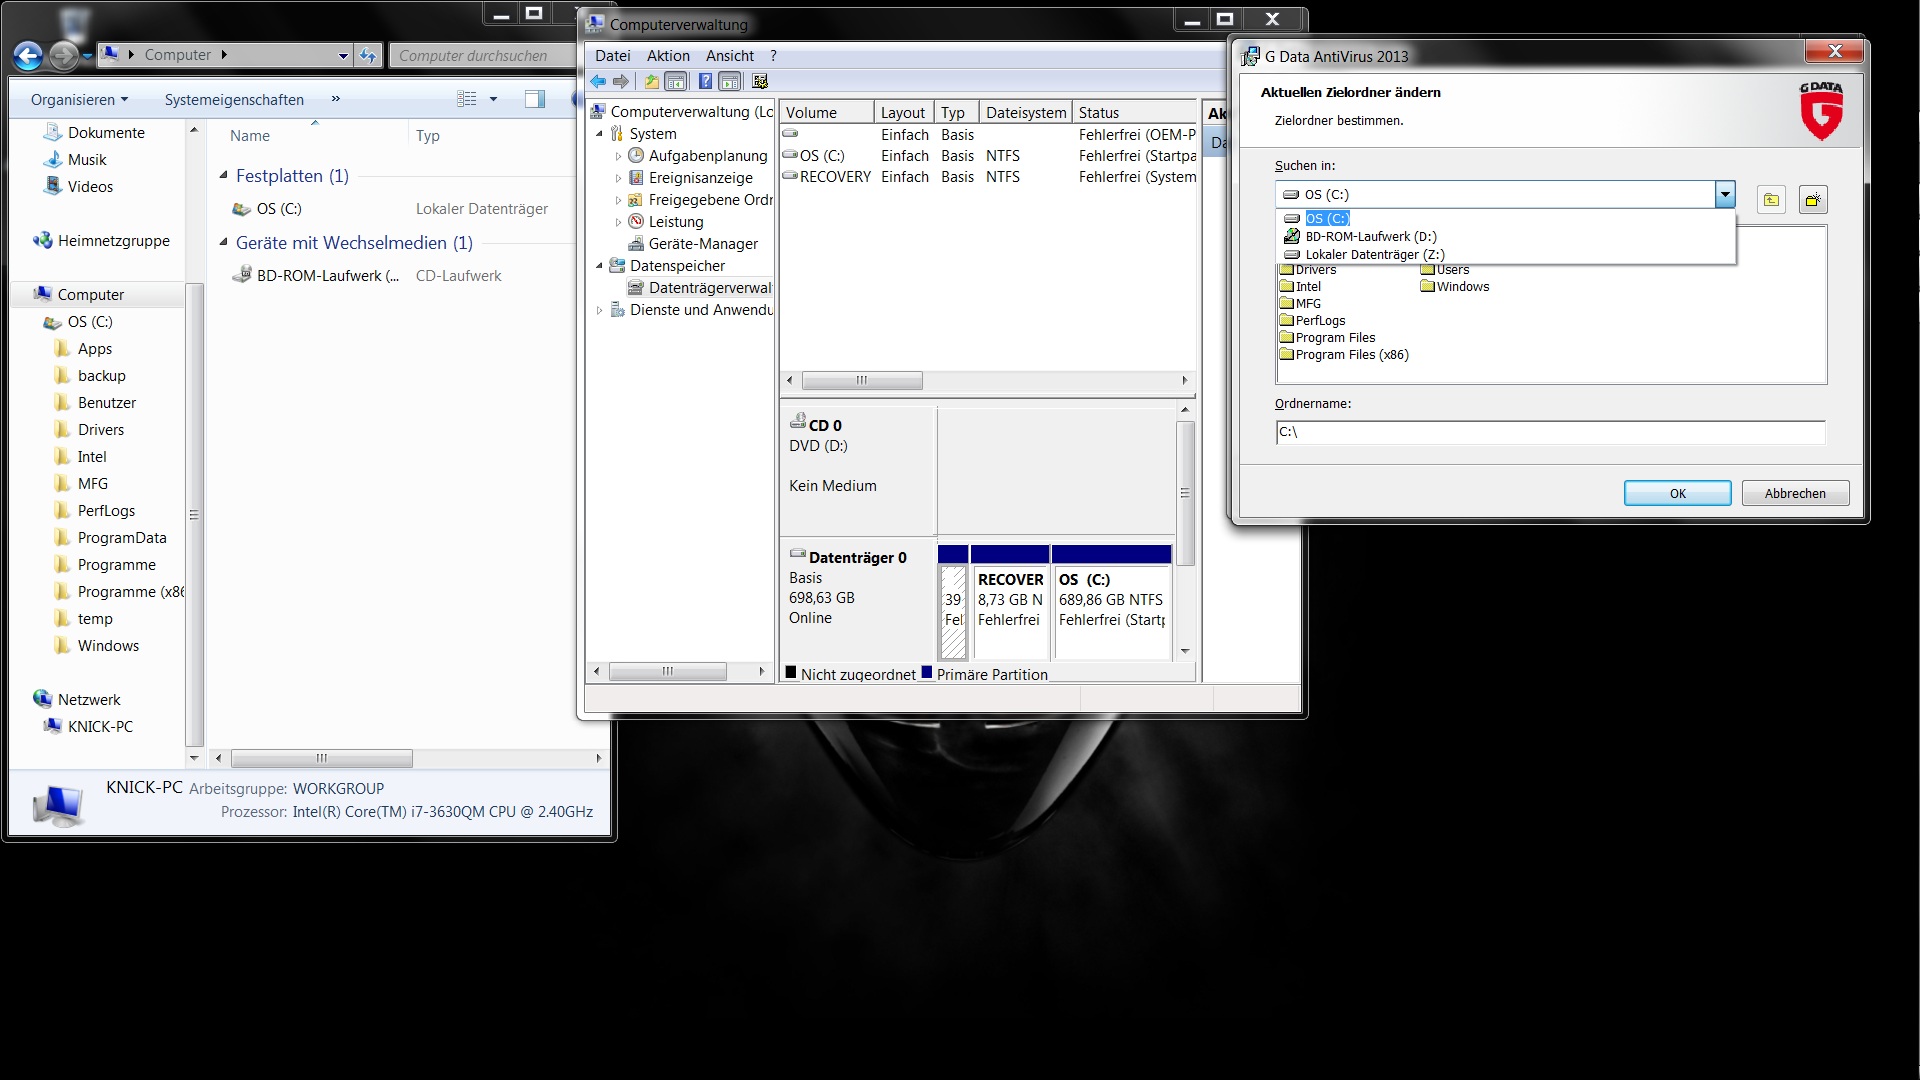Open Datei menu in Computerverwaltung
The image size is (1920, 1080).
point(613,56)
